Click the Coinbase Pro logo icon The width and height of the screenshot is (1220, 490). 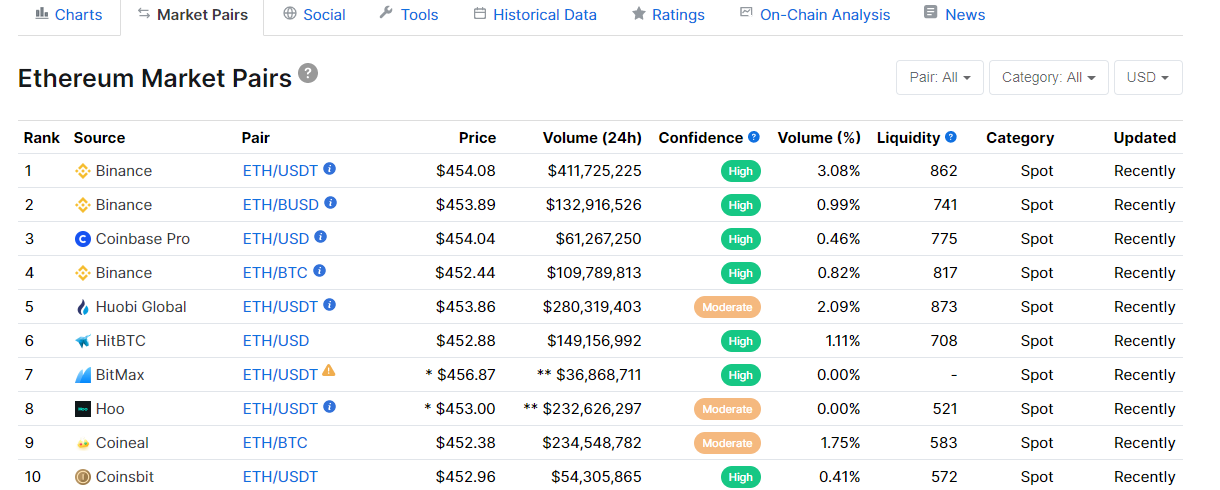(83, 239)
